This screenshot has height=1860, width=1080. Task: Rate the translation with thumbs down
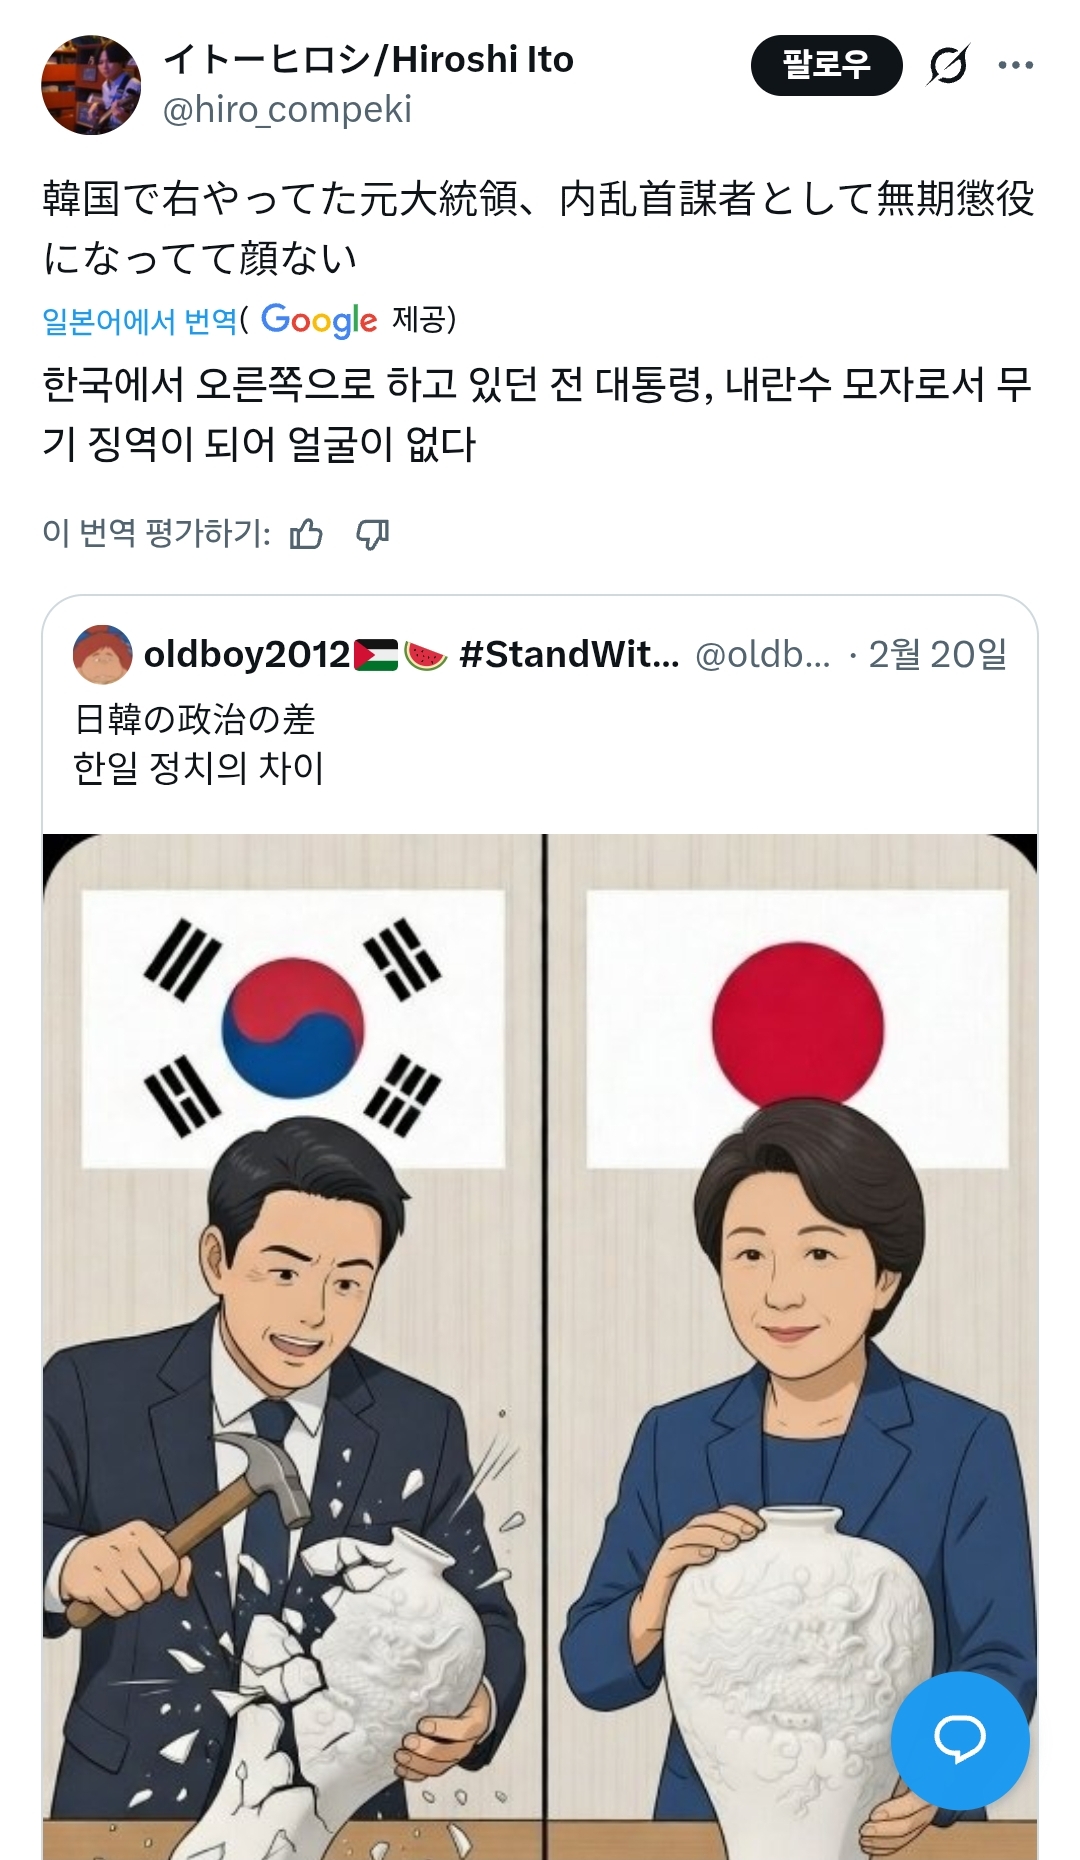pyautogui.click(x=373, y=534)
